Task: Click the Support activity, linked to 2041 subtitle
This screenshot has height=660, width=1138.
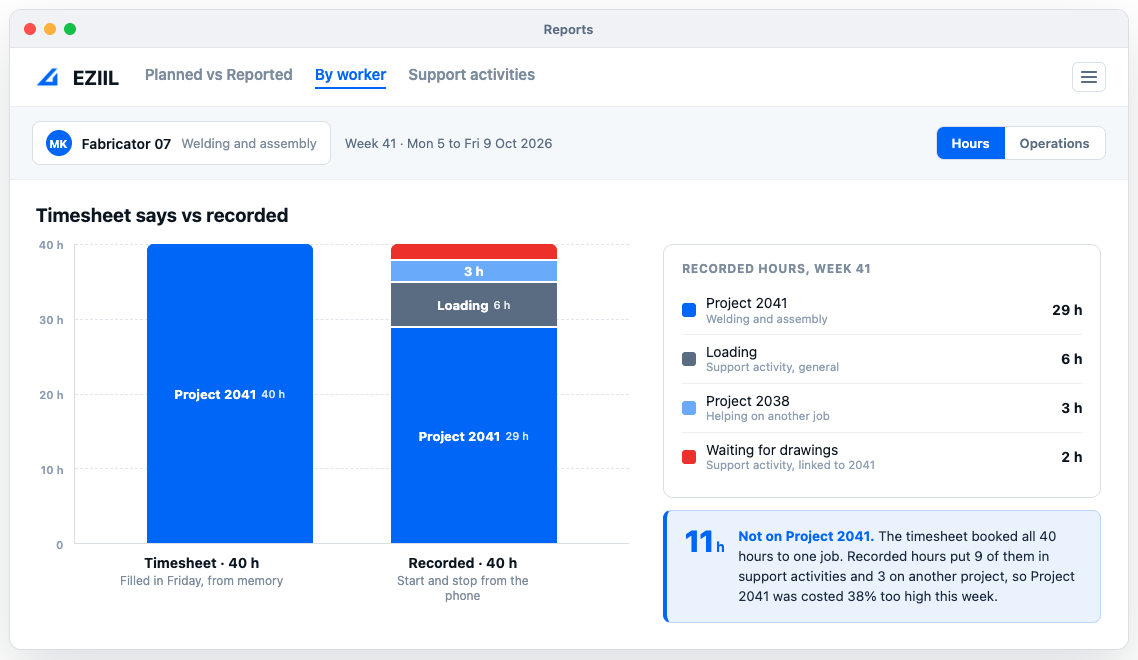Action: 790,465
